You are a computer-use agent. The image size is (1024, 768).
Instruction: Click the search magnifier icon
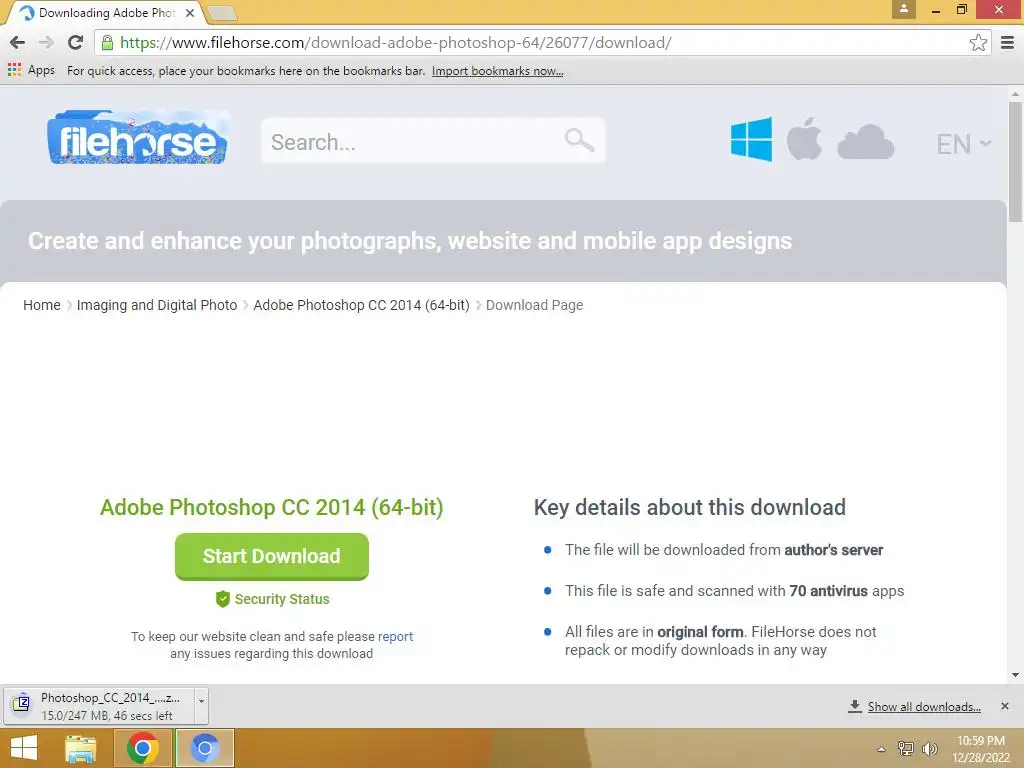(579, 140)
